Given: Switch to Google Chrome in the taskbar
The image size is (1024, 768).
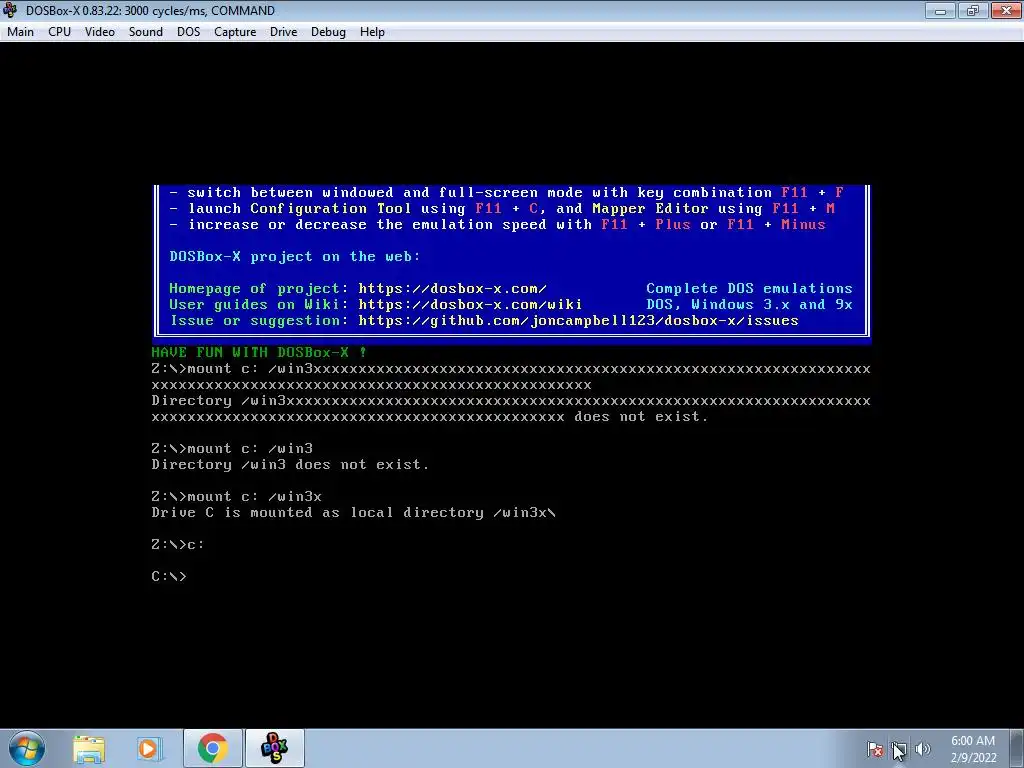Looking at the screenshot, I should [x=213, y=748].
